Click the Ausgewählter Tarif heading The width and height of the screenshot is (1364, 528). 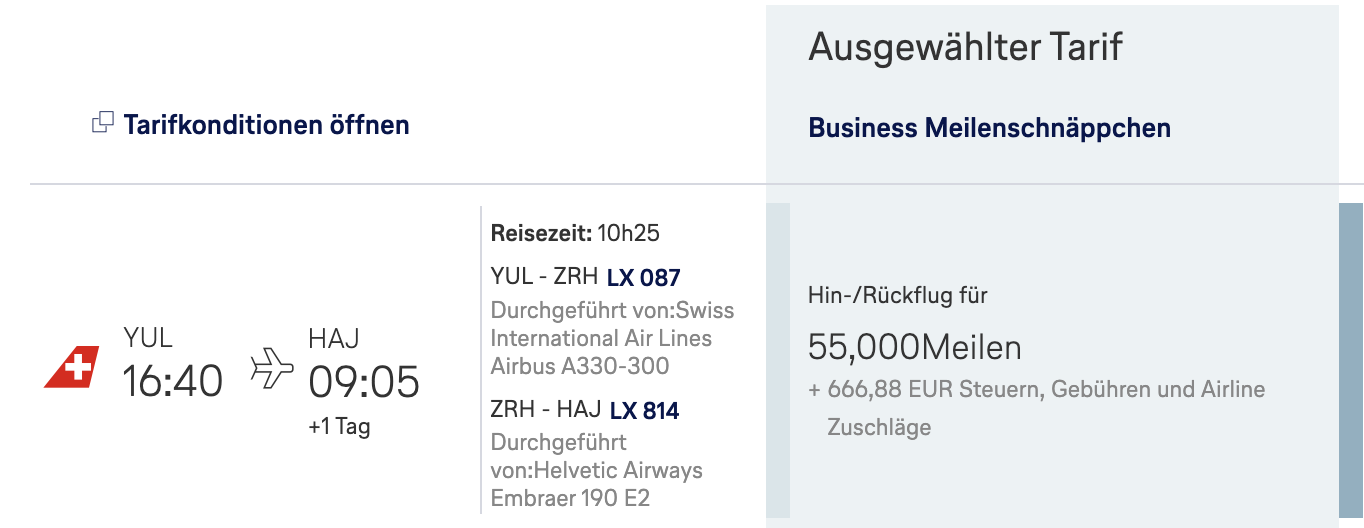tap(965, 47)
